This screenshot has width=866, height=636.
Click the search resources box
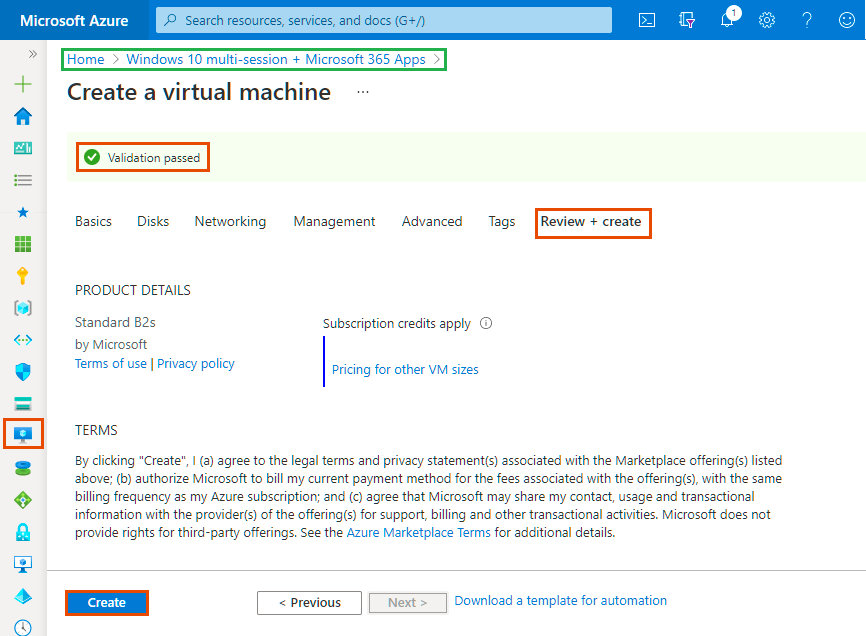(x=384, y=20)
